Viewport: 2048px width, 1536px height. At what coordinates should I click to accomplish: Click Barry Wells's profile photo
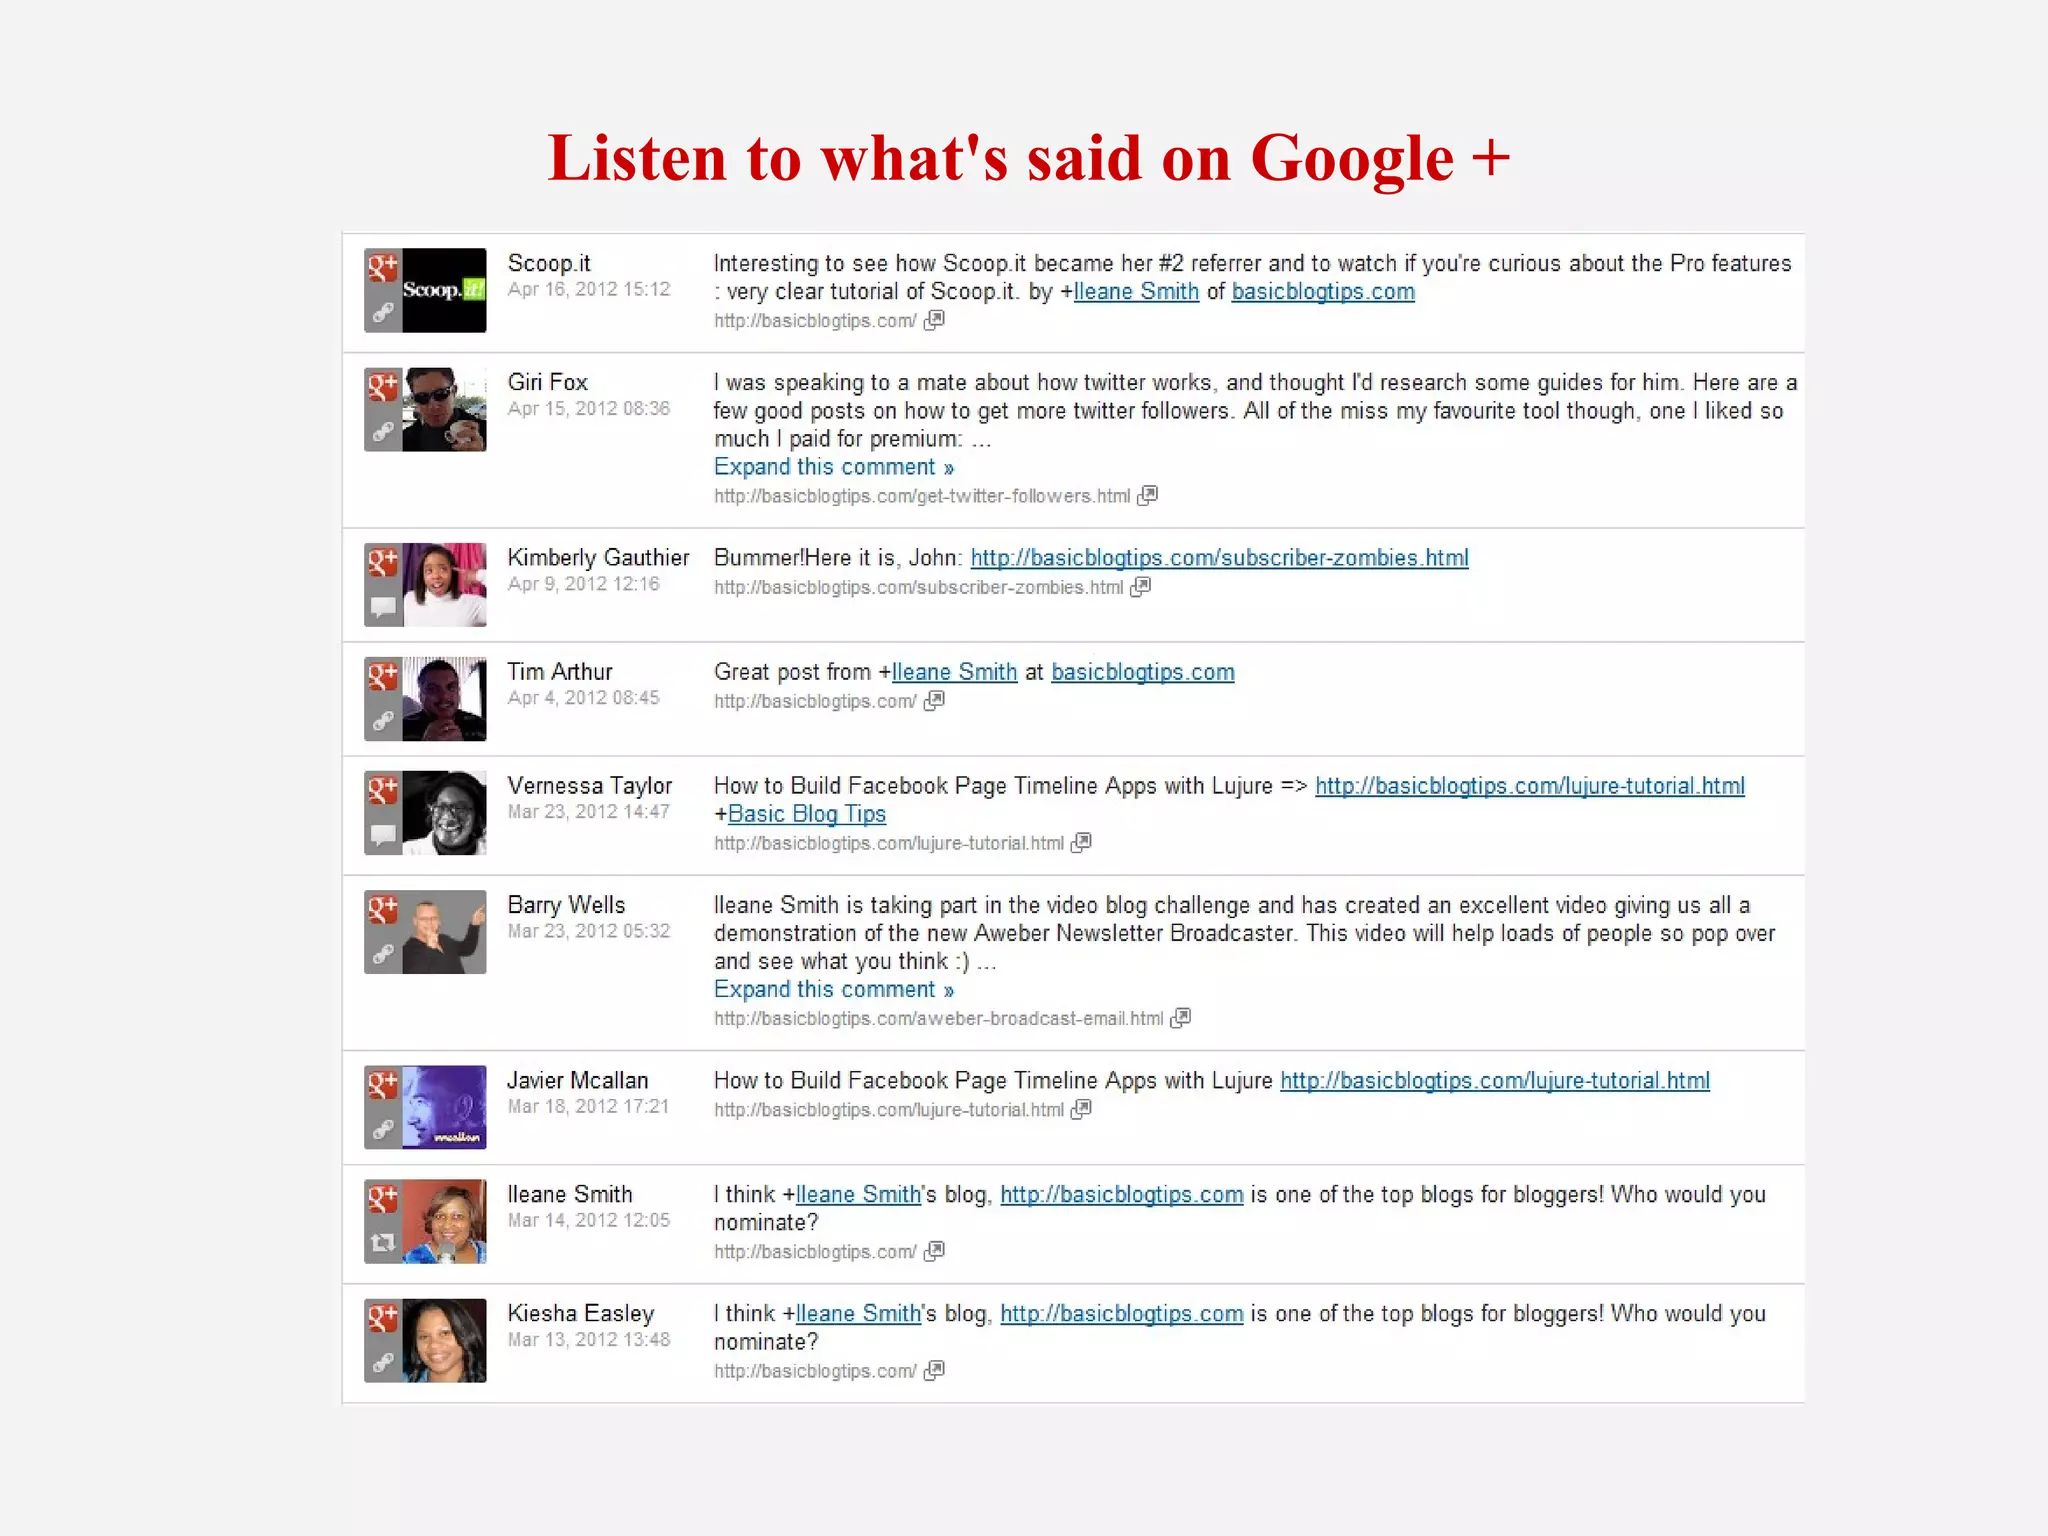444,932
